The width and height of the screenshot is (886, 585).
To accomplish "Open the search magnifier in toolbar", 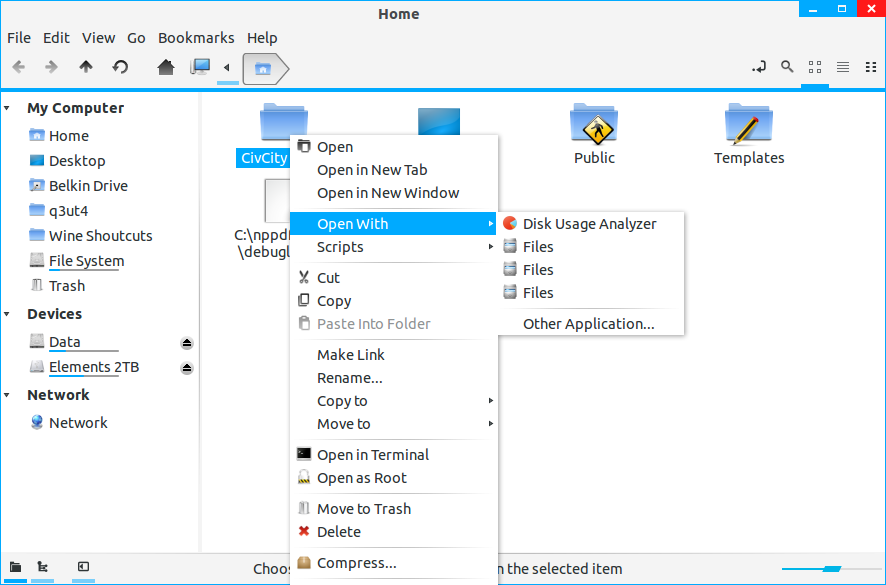I will (787, 67).
